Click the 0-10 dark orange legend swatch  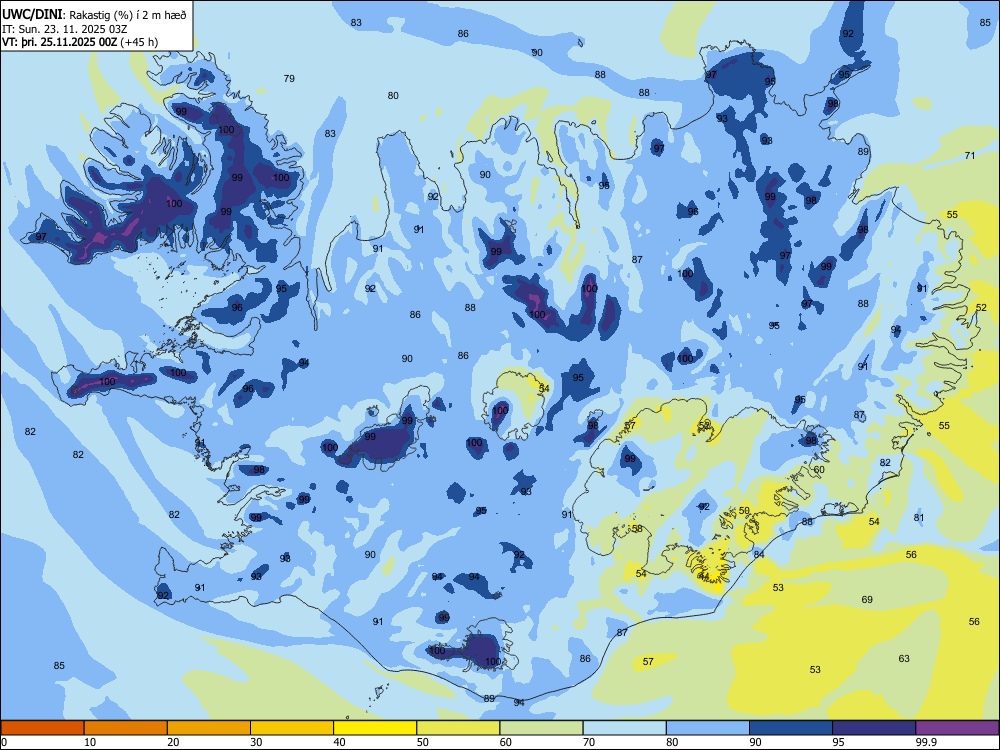[x=43, y=728]
